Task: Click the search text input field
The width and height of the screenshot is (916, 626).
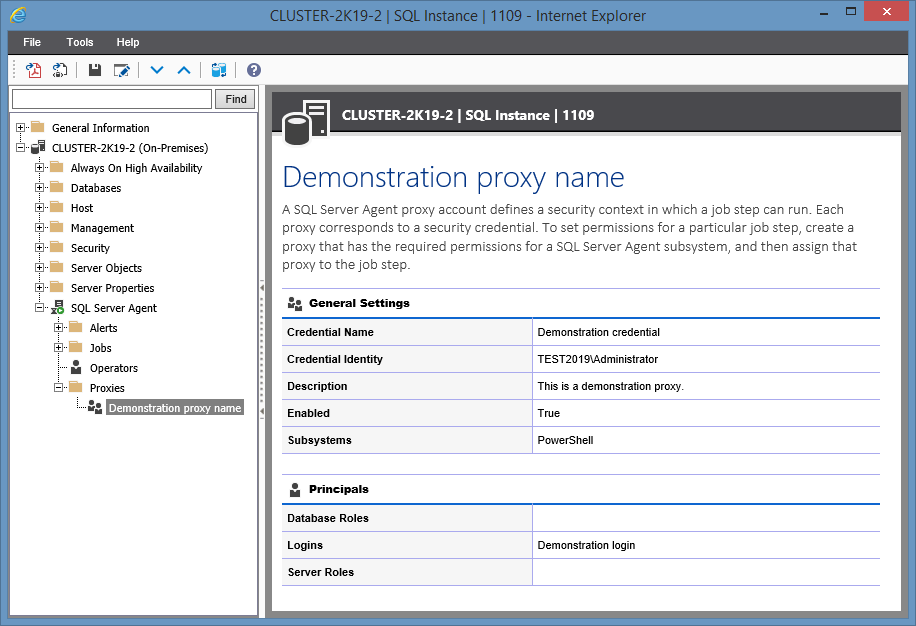Action: click(112, 99)
